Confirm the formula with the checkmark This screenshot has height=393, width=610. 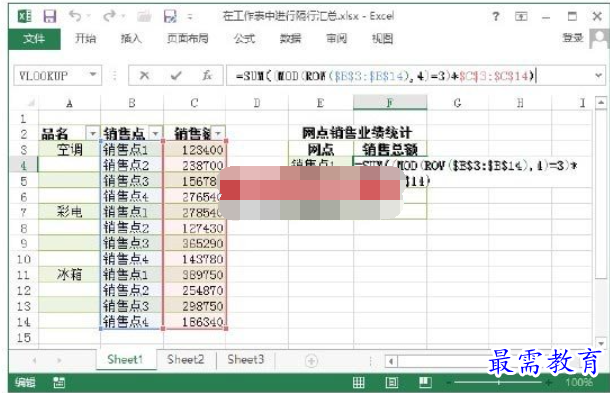176,75
